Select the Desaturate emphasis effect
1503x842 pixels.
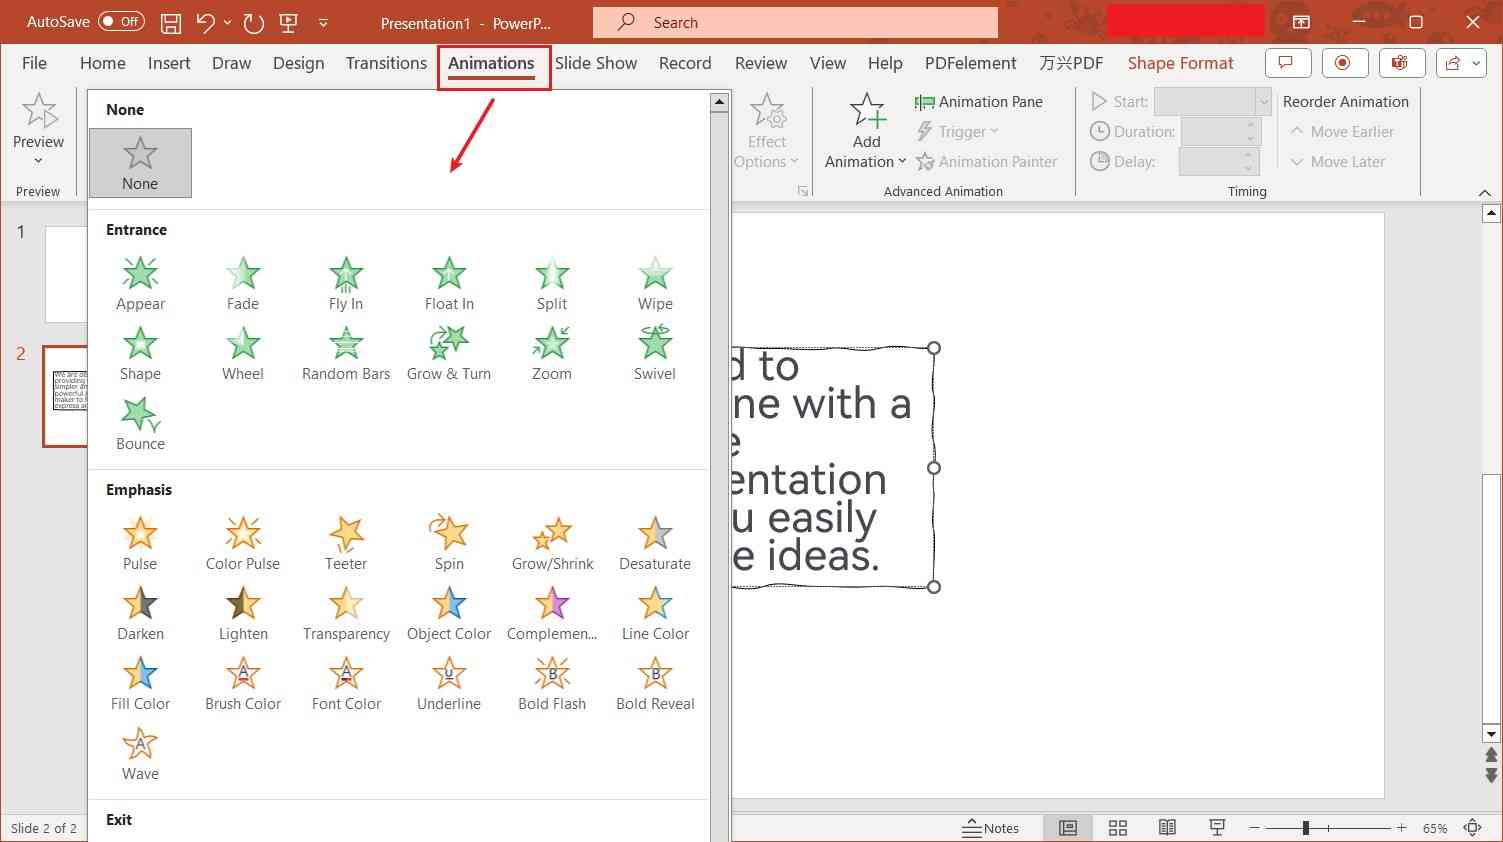pos(655,544)
